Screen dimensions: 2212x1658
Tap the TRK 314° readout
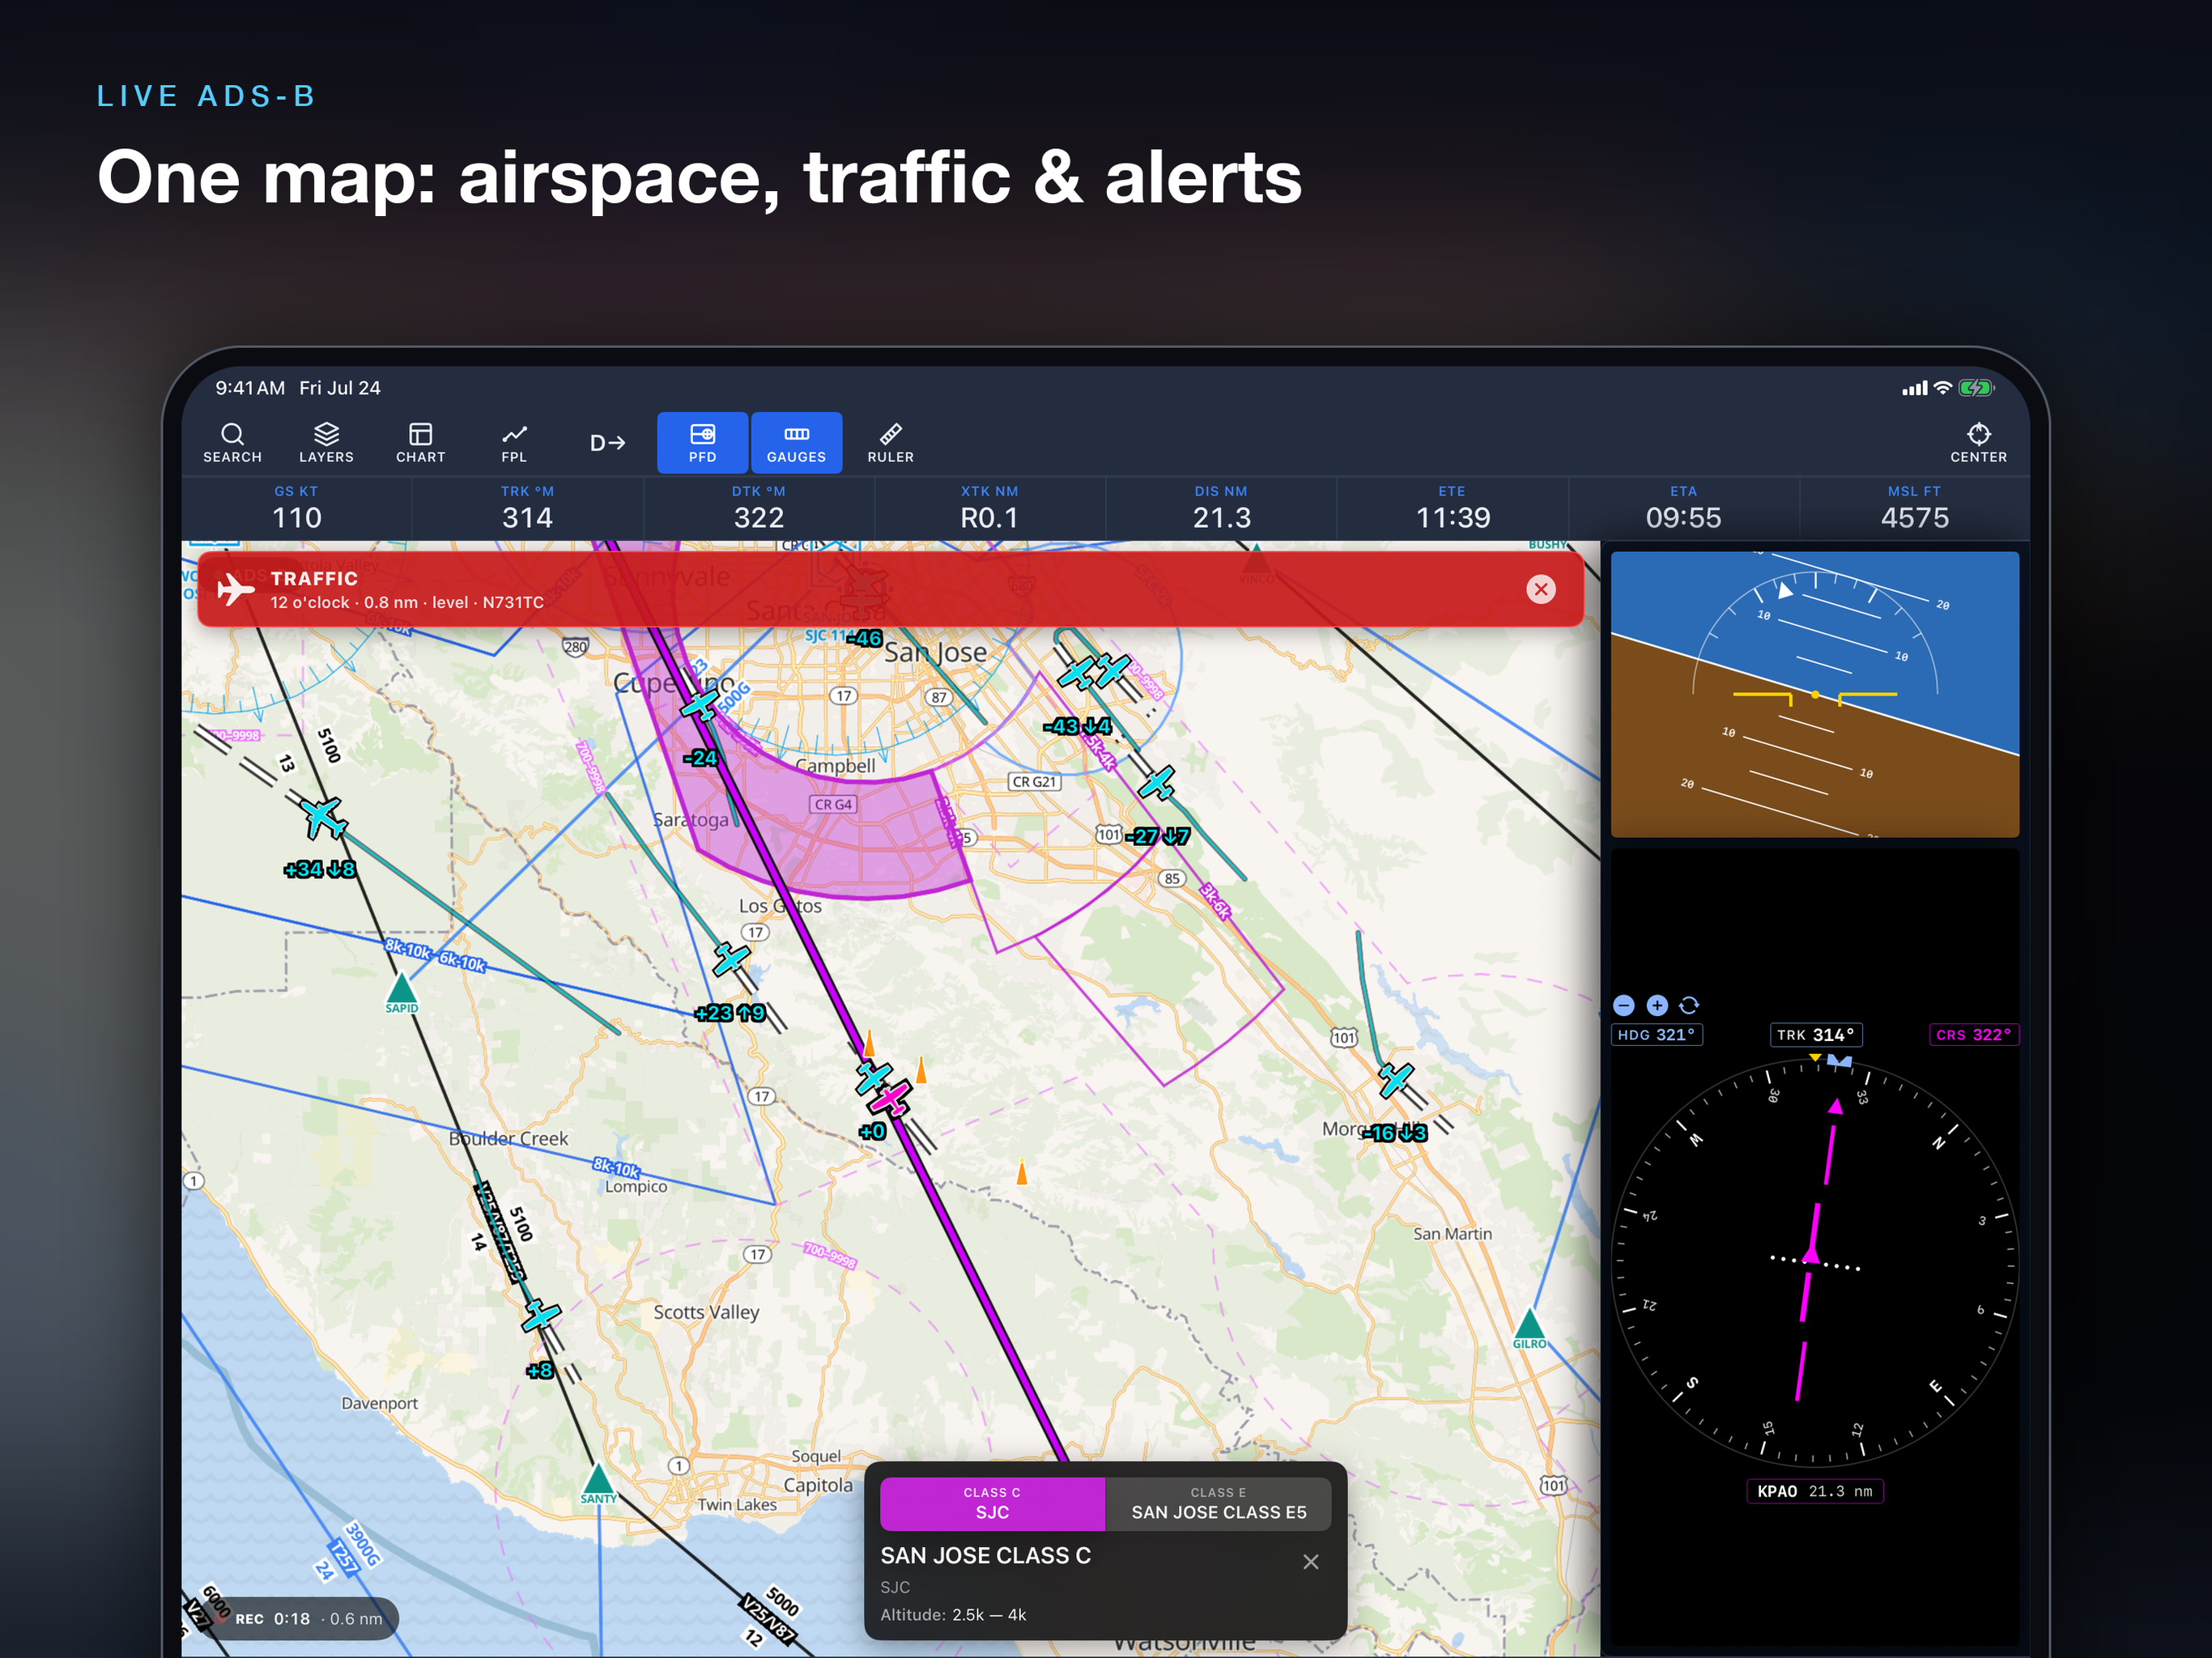pos(1815,1035)
